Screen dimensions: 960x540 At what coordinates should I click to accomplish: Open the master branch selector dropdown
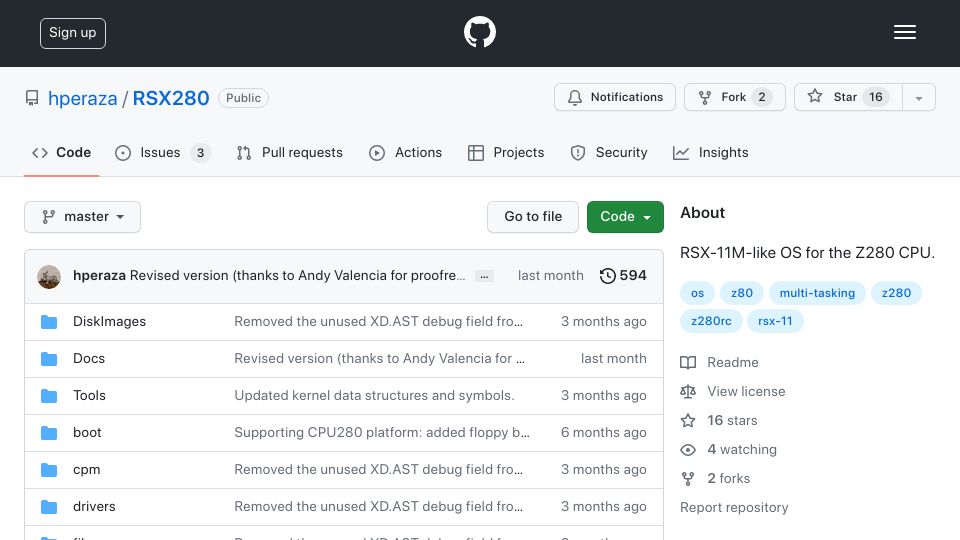pyautogui.click(x=83, y=217)
